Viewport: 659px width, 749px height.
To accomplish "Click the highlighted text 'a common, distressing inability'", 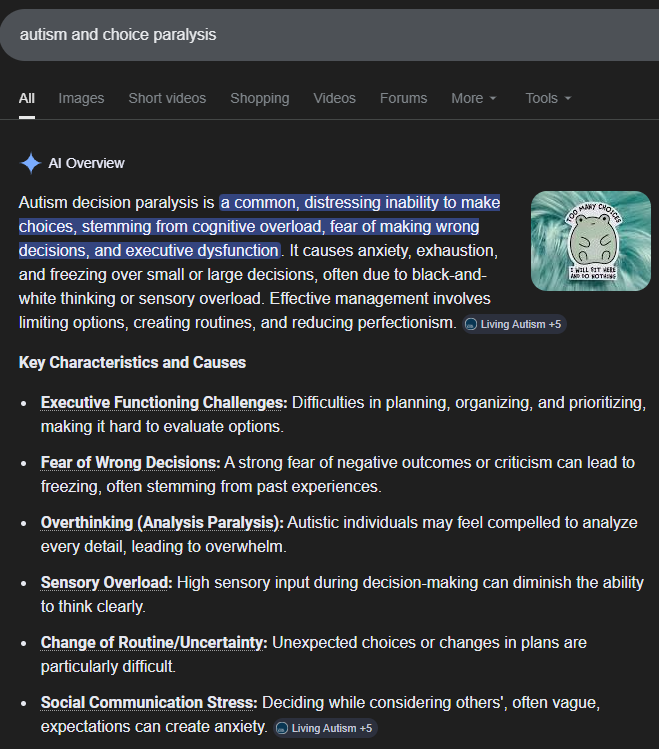I will click(x=329, y=203).
